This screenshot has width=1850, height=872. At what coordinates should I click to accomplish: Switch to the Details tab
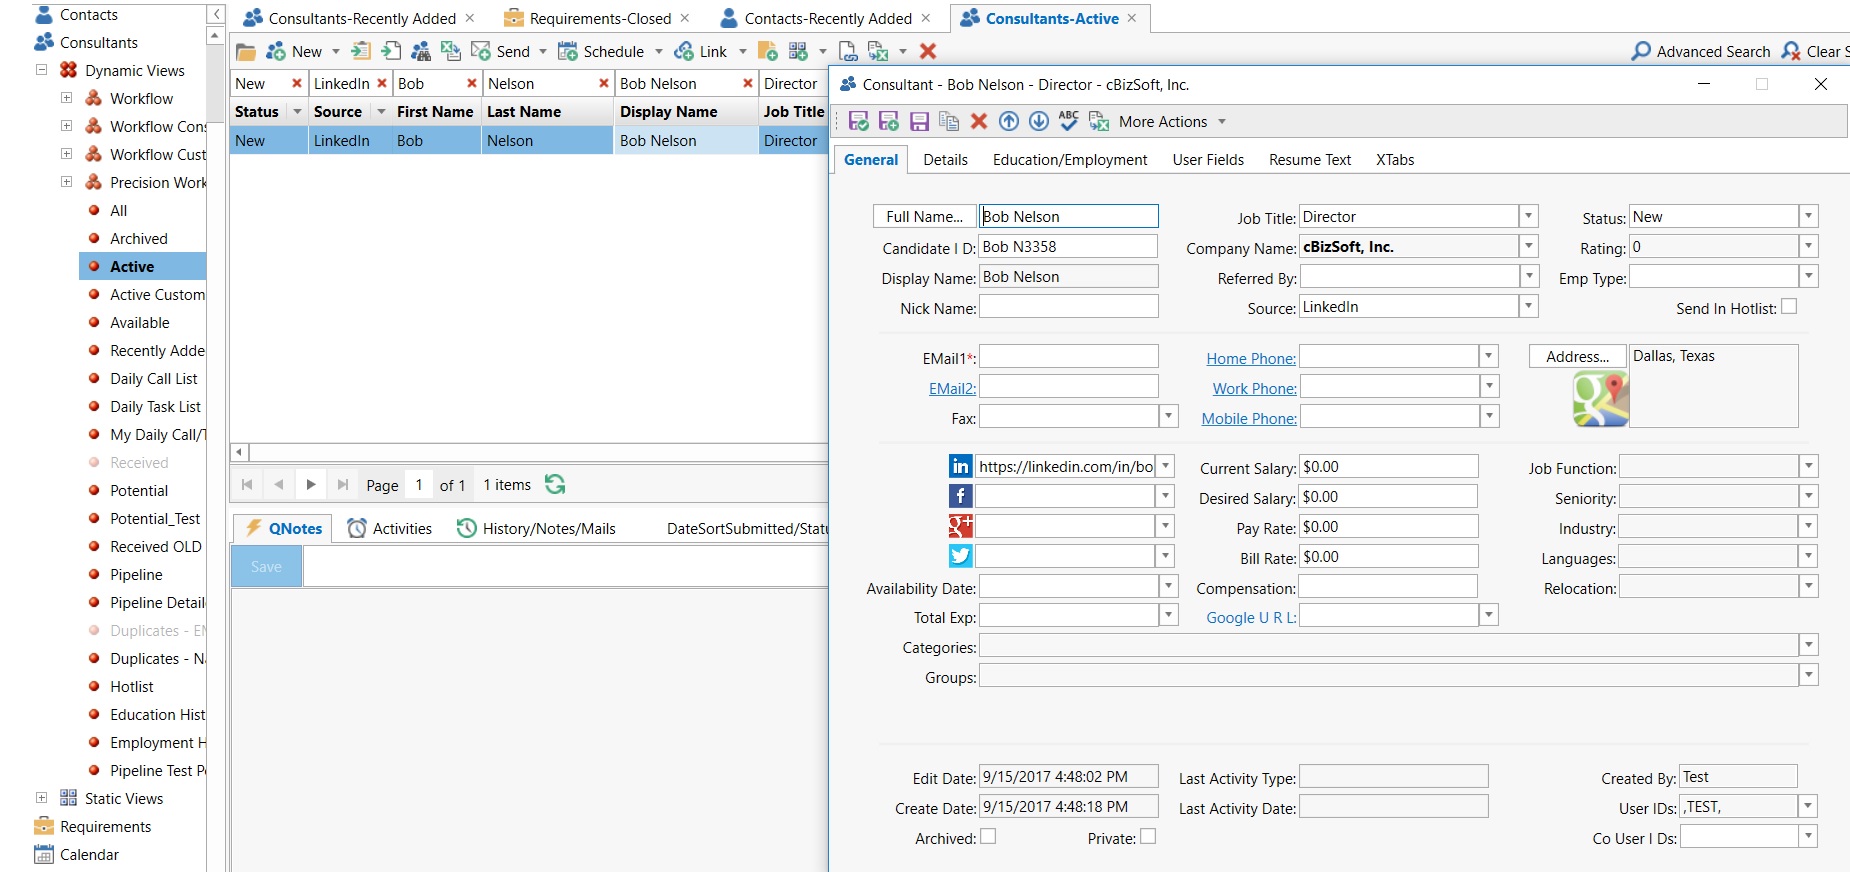pyautogui.click(x=945, y=160)
